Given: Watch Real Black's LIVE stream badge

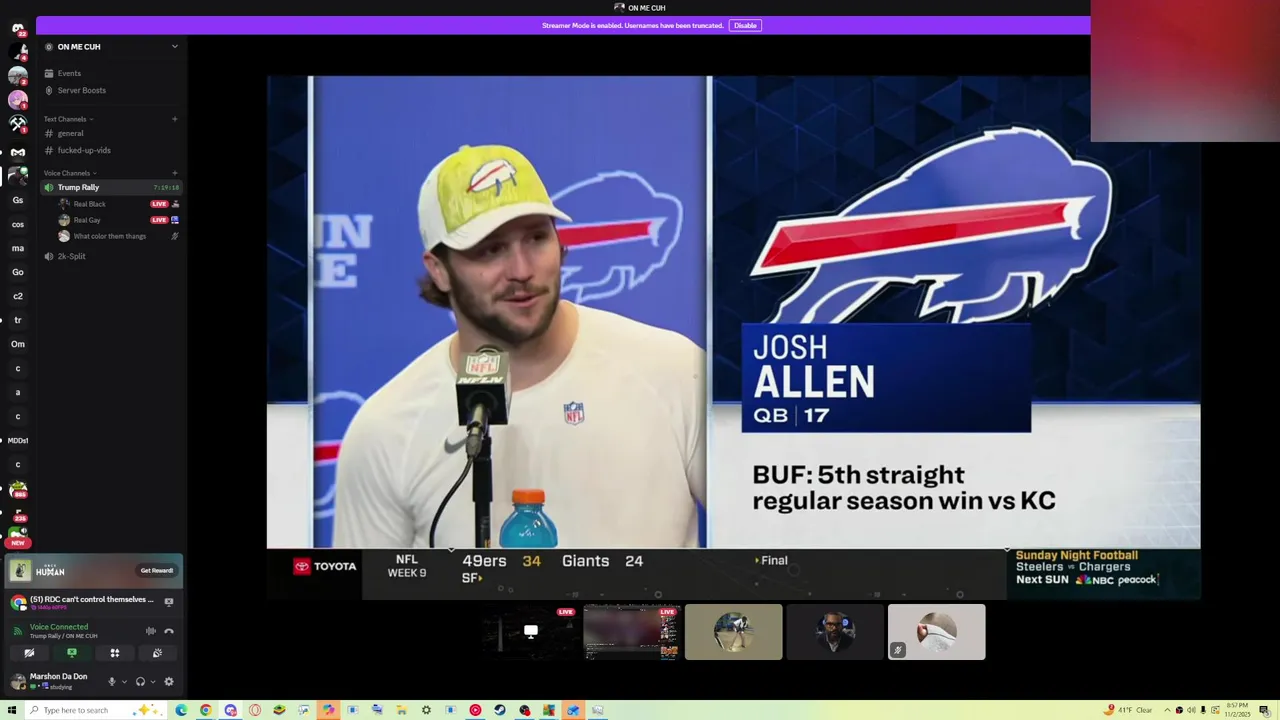Looking at the screenshot, I should click(158, 204).
